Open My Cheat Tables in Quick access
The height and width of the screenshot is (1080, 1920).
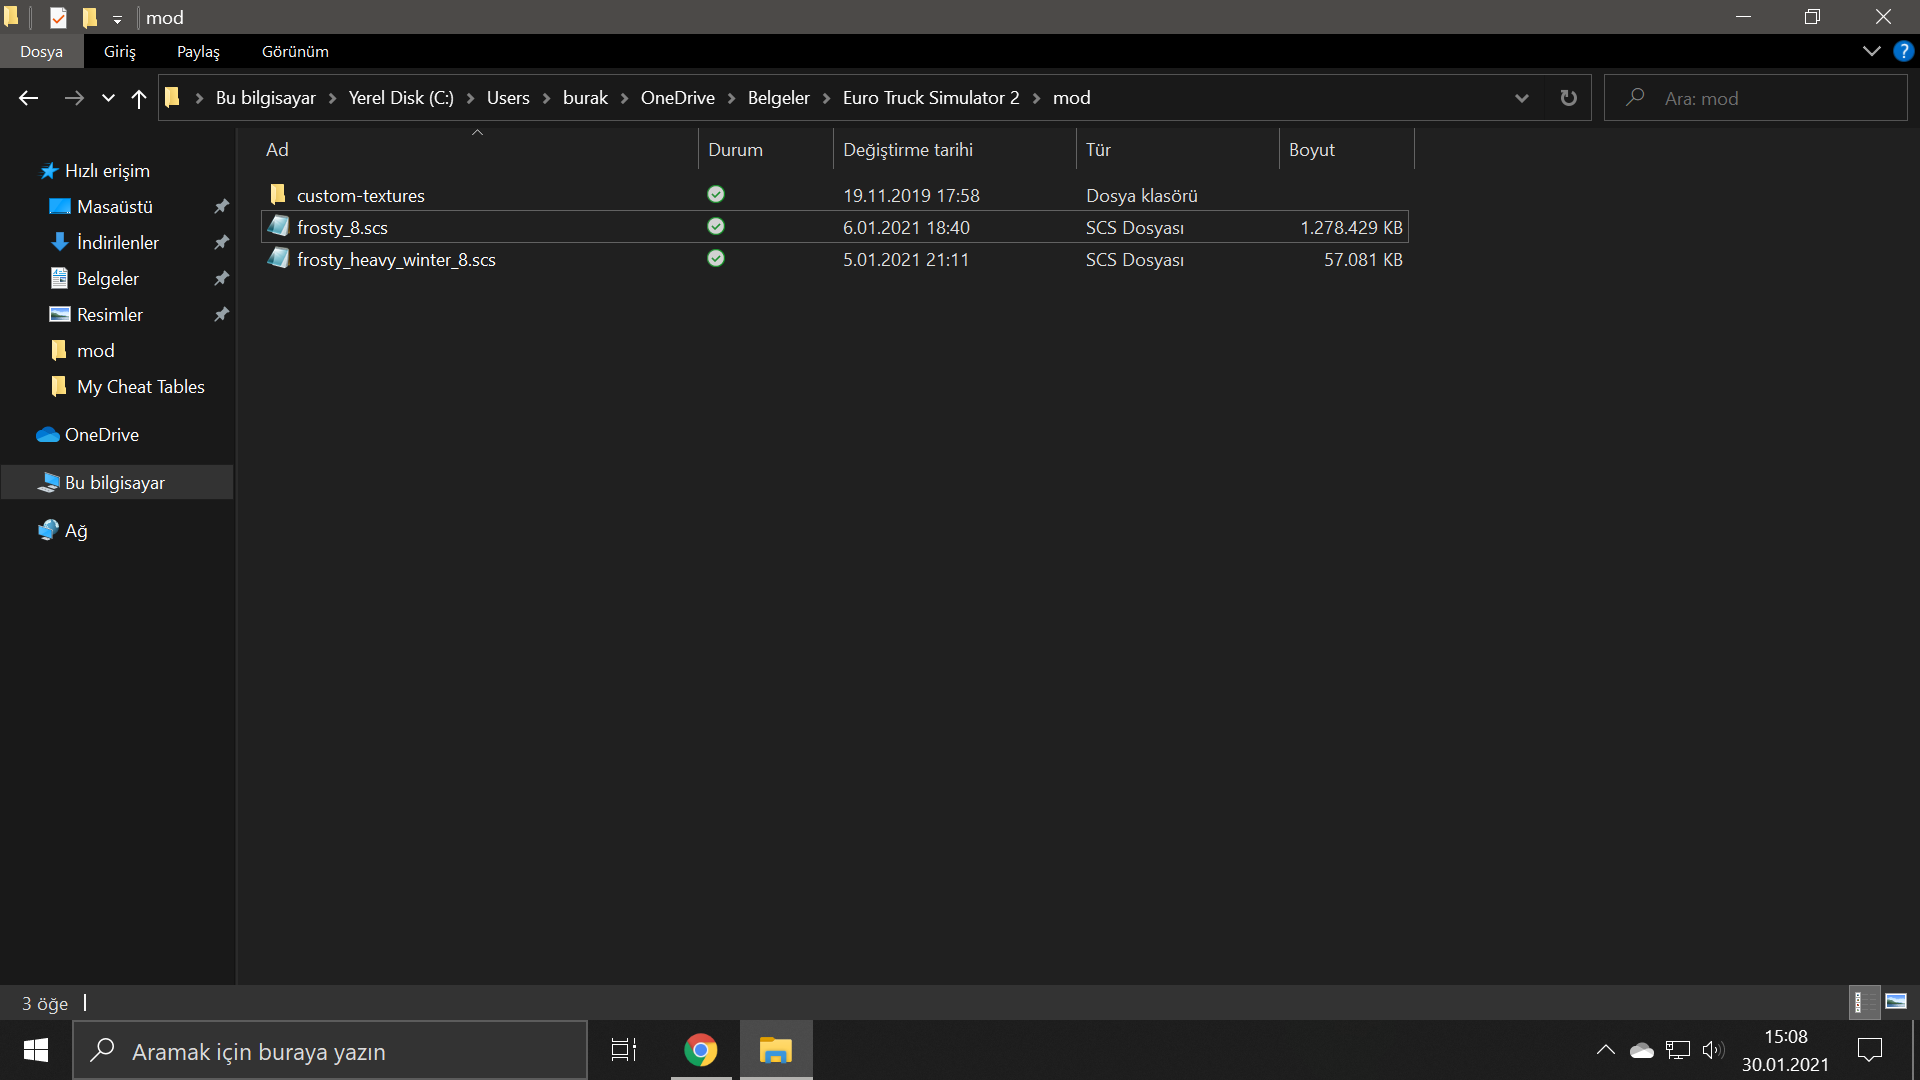[x=140, y=387]
